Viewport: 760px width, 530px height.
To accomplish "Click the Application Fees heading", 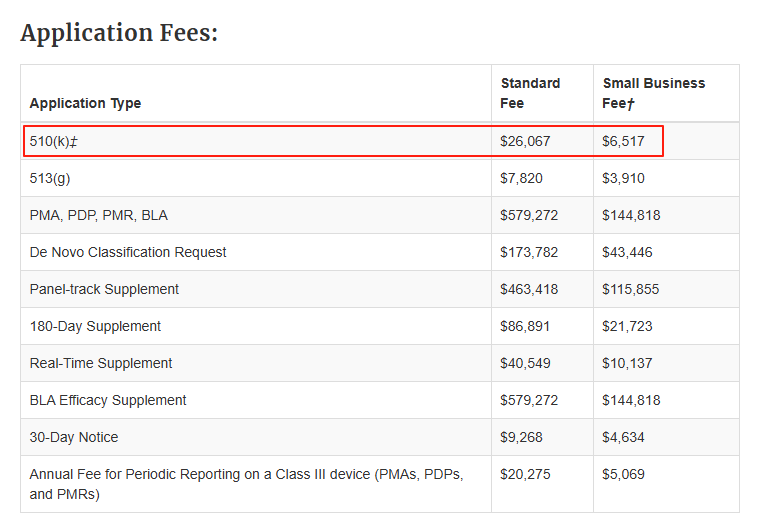I will click(x=119, y=32).
